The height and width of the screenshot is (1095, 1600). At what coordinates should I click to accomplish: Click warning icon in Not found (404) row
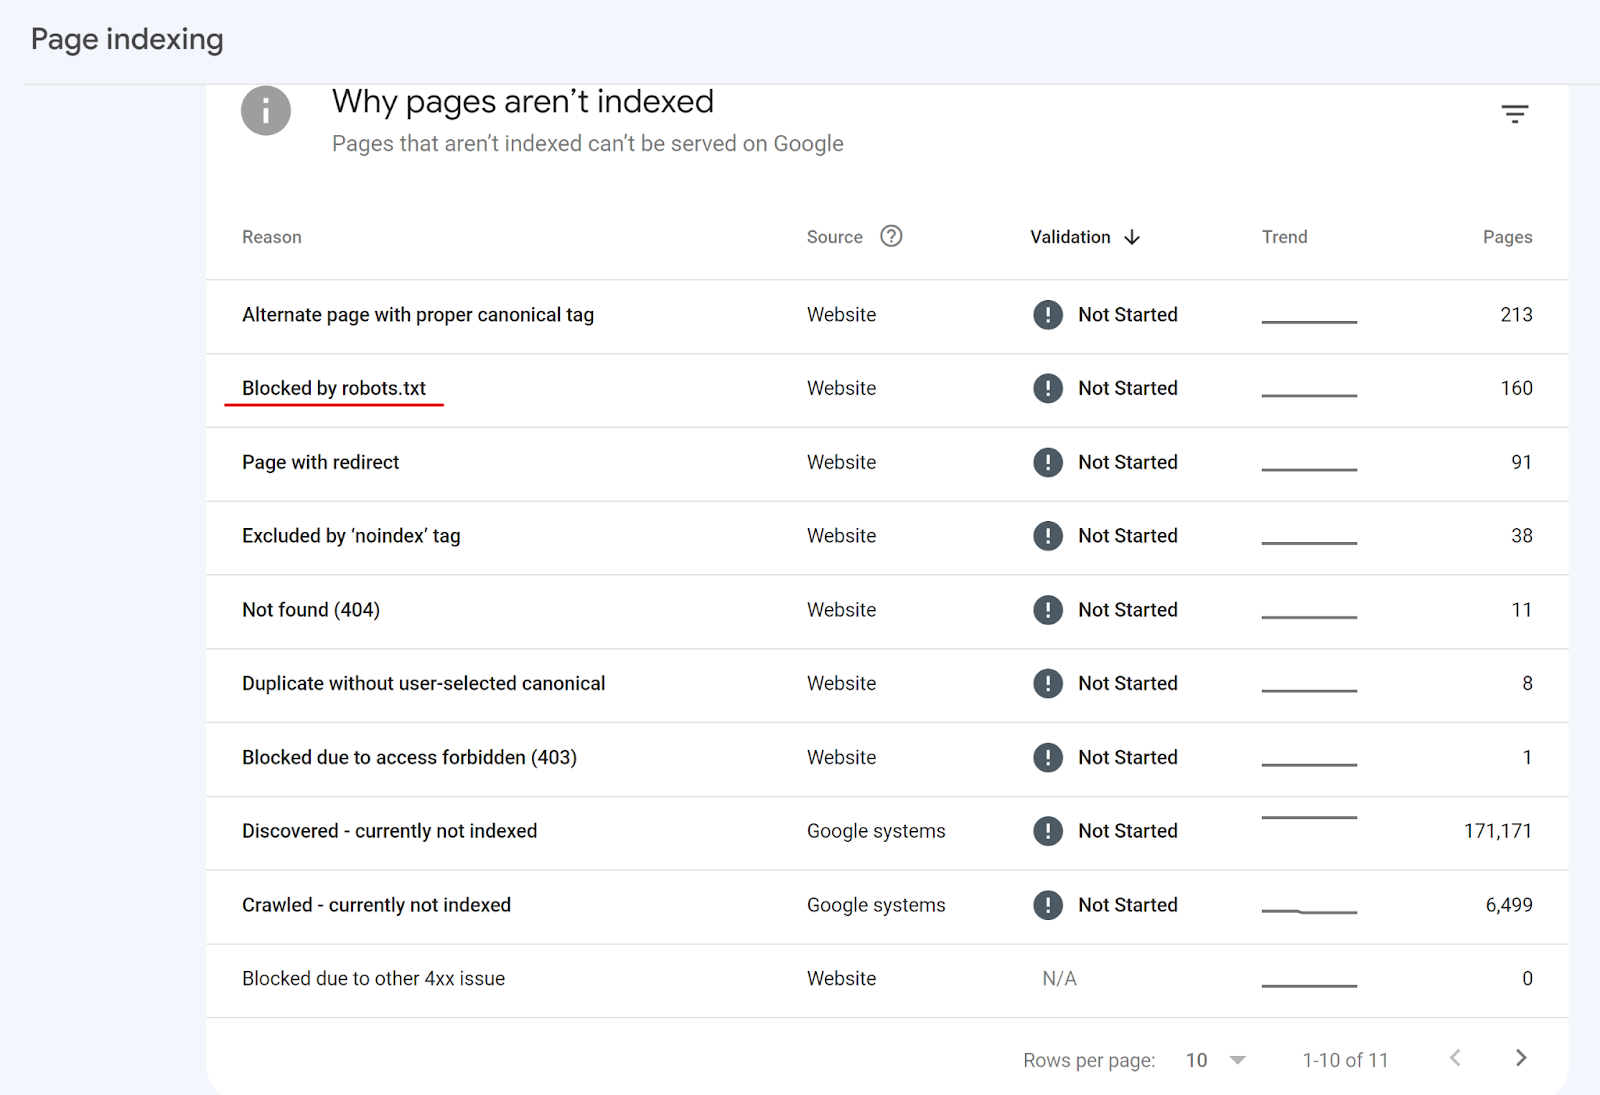pos(1047,610)
